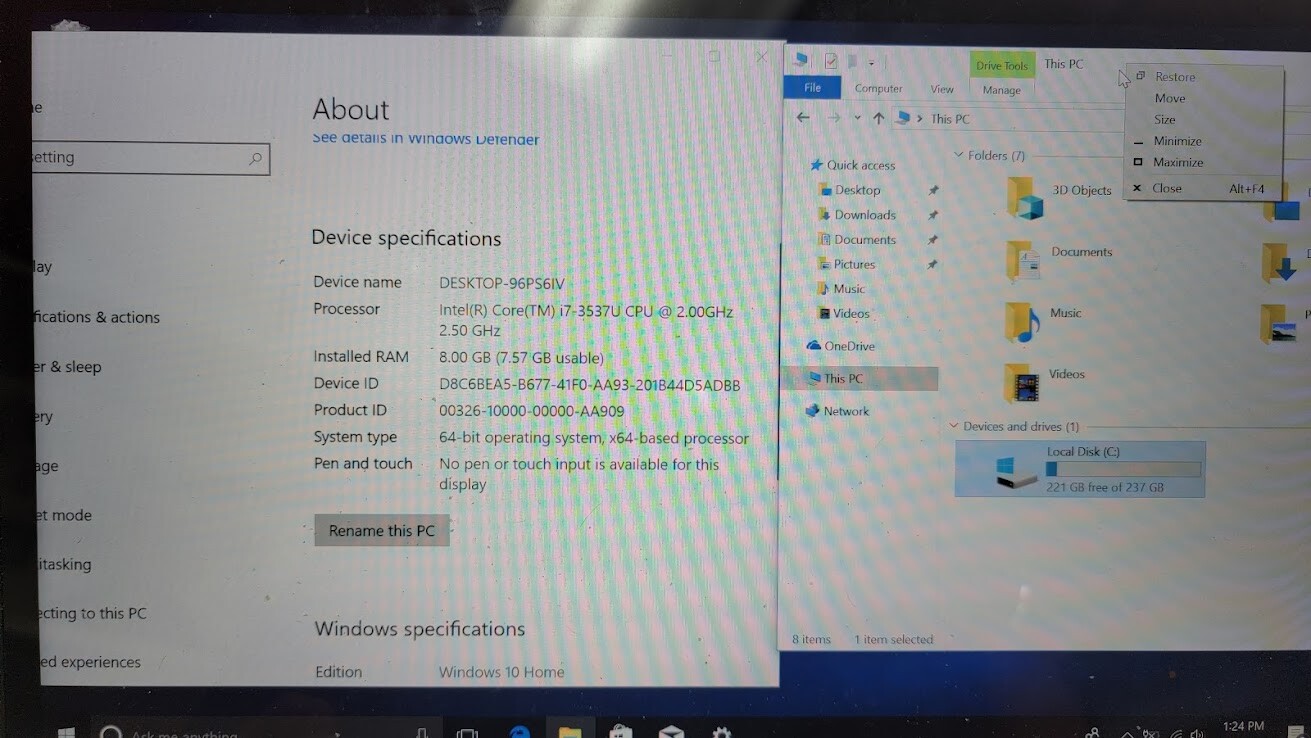Choose Close from the window menu
The width and height of the screenshot is (1311, 738).
click(1203, 188)
